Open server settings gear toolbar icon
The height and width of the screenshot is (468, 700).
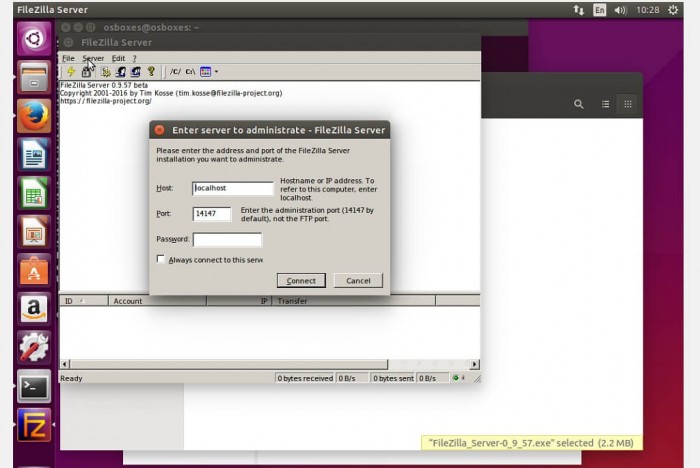[105, 71]
